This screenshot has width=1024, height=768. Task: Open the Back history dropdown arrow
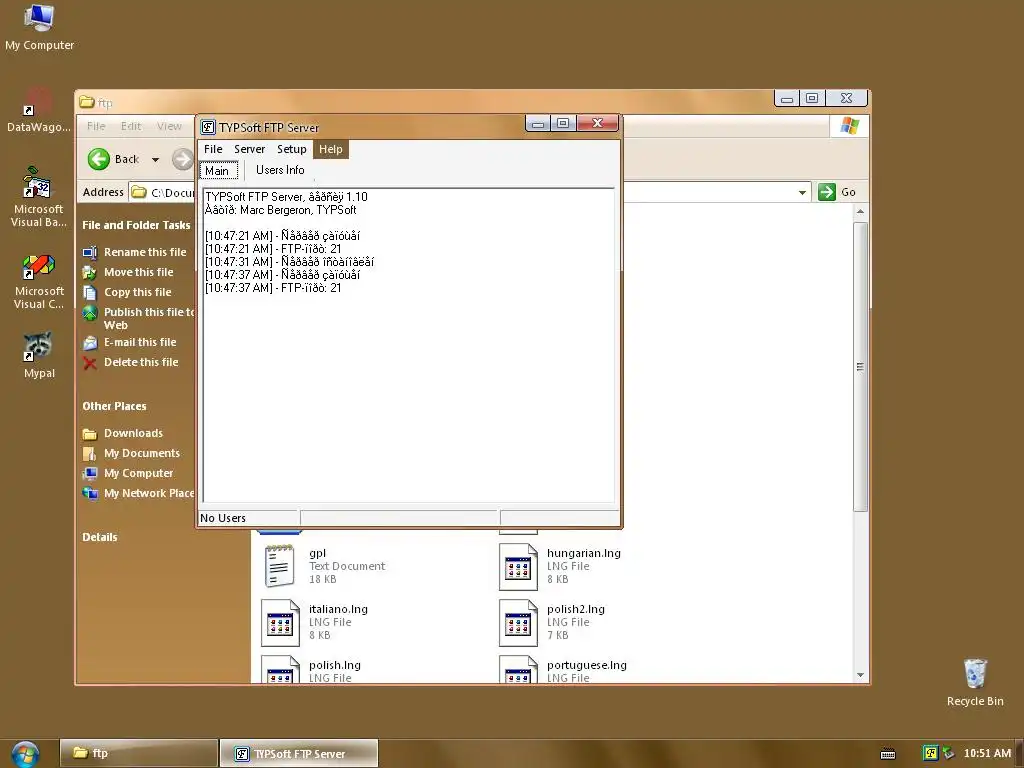(155, 159)
